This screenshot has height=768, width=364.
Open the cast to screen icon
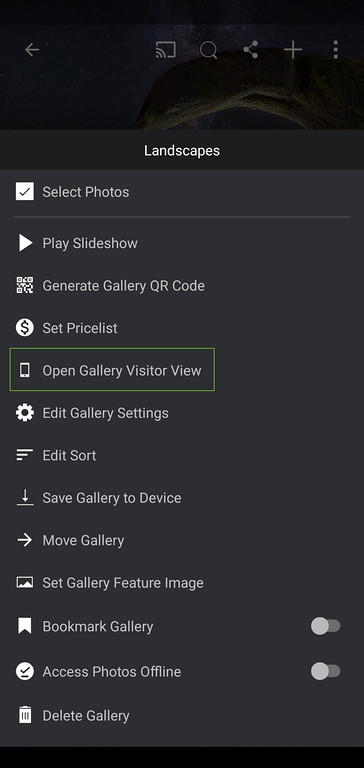[x=166, y=49]
